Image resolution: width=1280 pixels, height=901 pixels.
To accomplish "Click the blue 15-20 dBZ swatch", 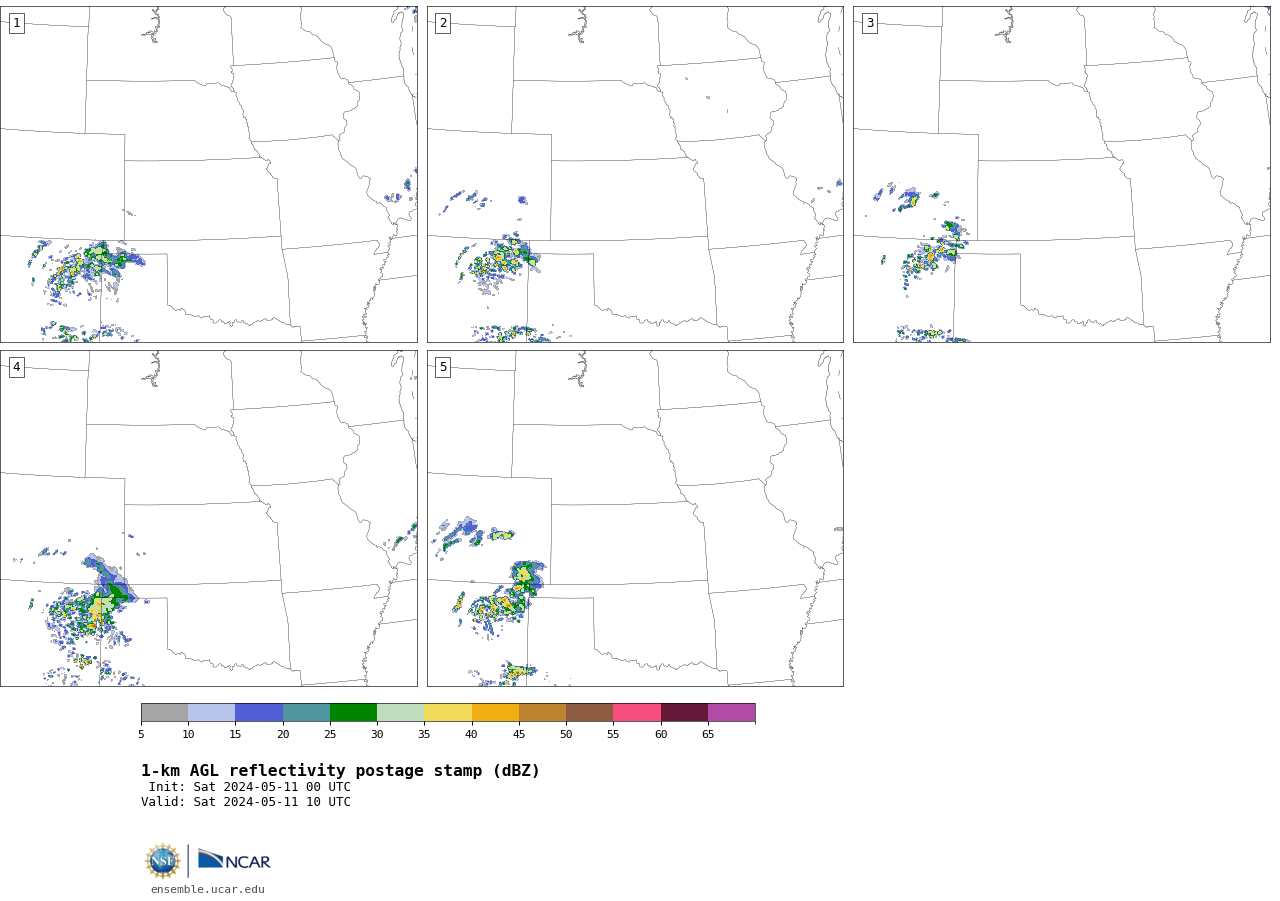I will [x=259, y=712].
